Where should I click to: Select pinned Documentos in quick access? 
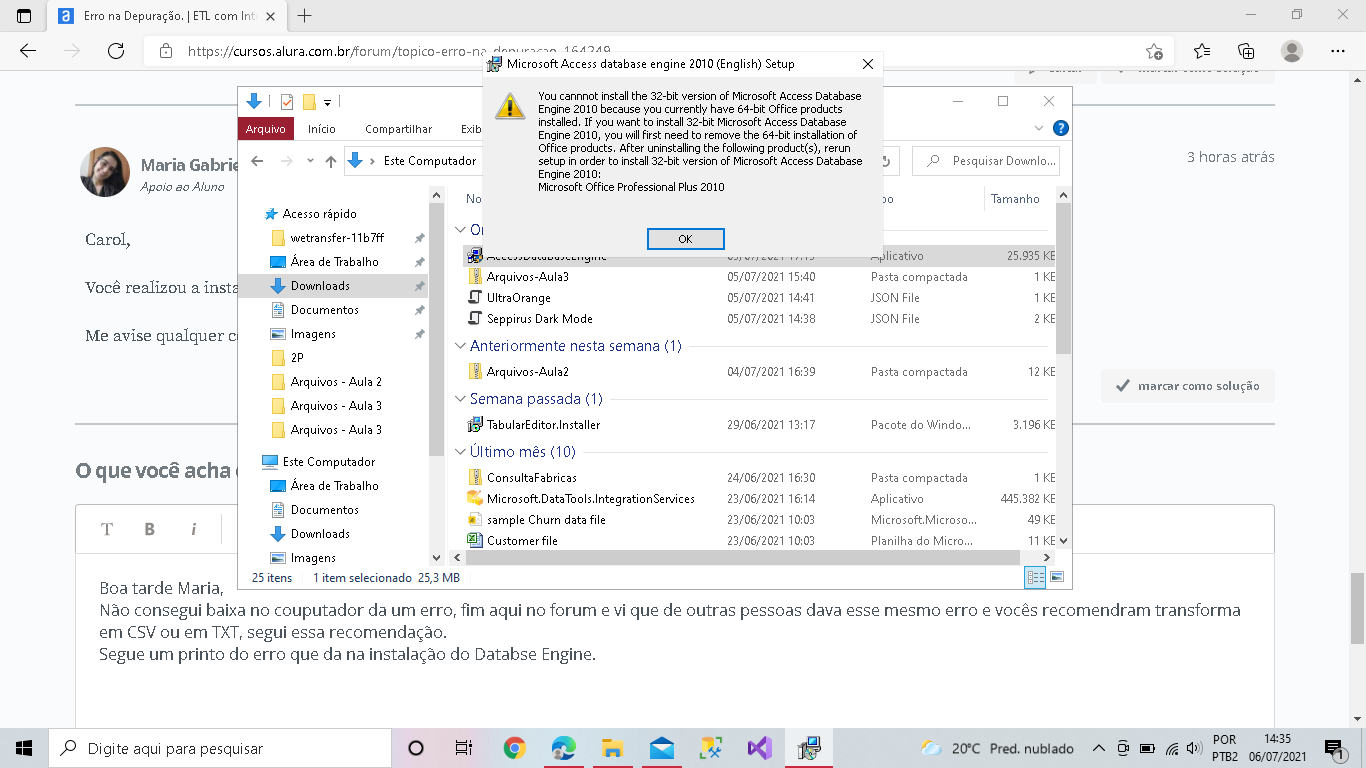point(324,310)
